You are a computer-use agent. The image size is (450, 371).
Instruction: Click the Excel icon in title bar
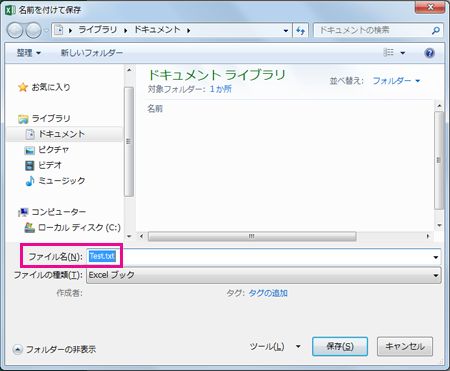click(x=10, y=10)
